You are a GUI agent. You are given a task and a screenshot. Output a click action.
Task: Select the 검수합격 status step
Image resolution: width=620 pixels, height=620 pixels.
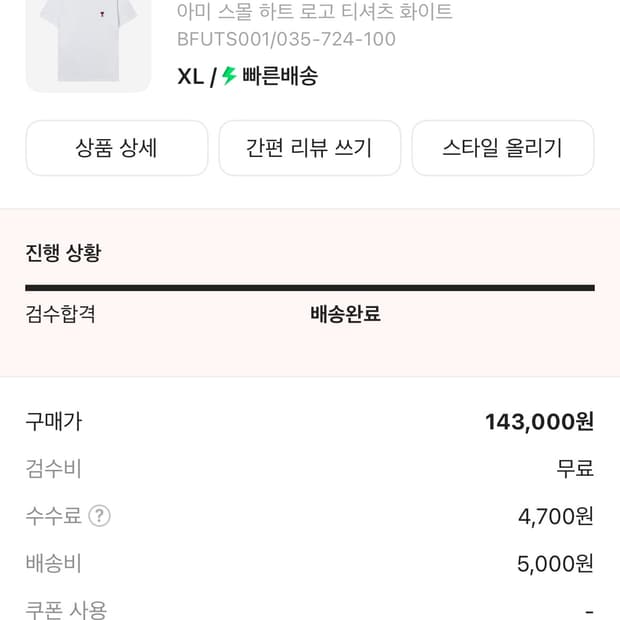coord(60,314)
